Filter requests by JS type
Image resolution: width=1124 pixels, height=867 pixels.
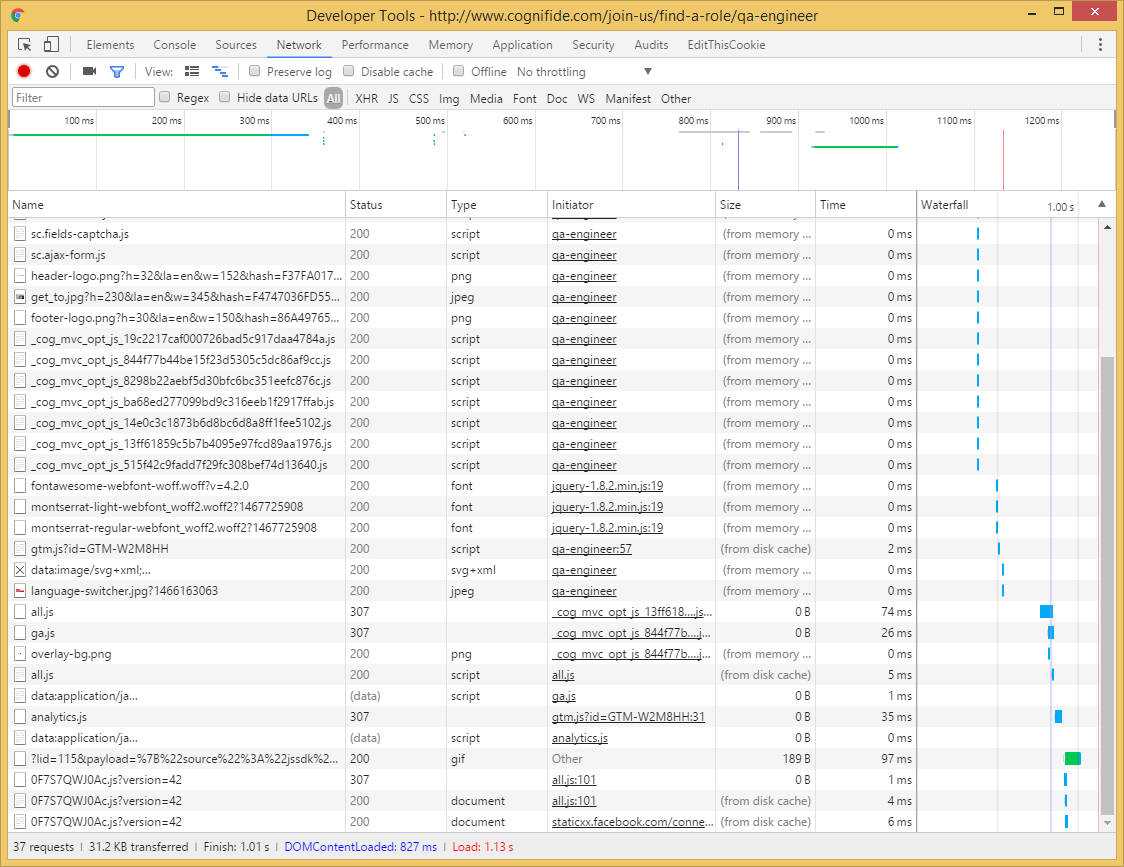pyautogui.click(x=394, y=98)
